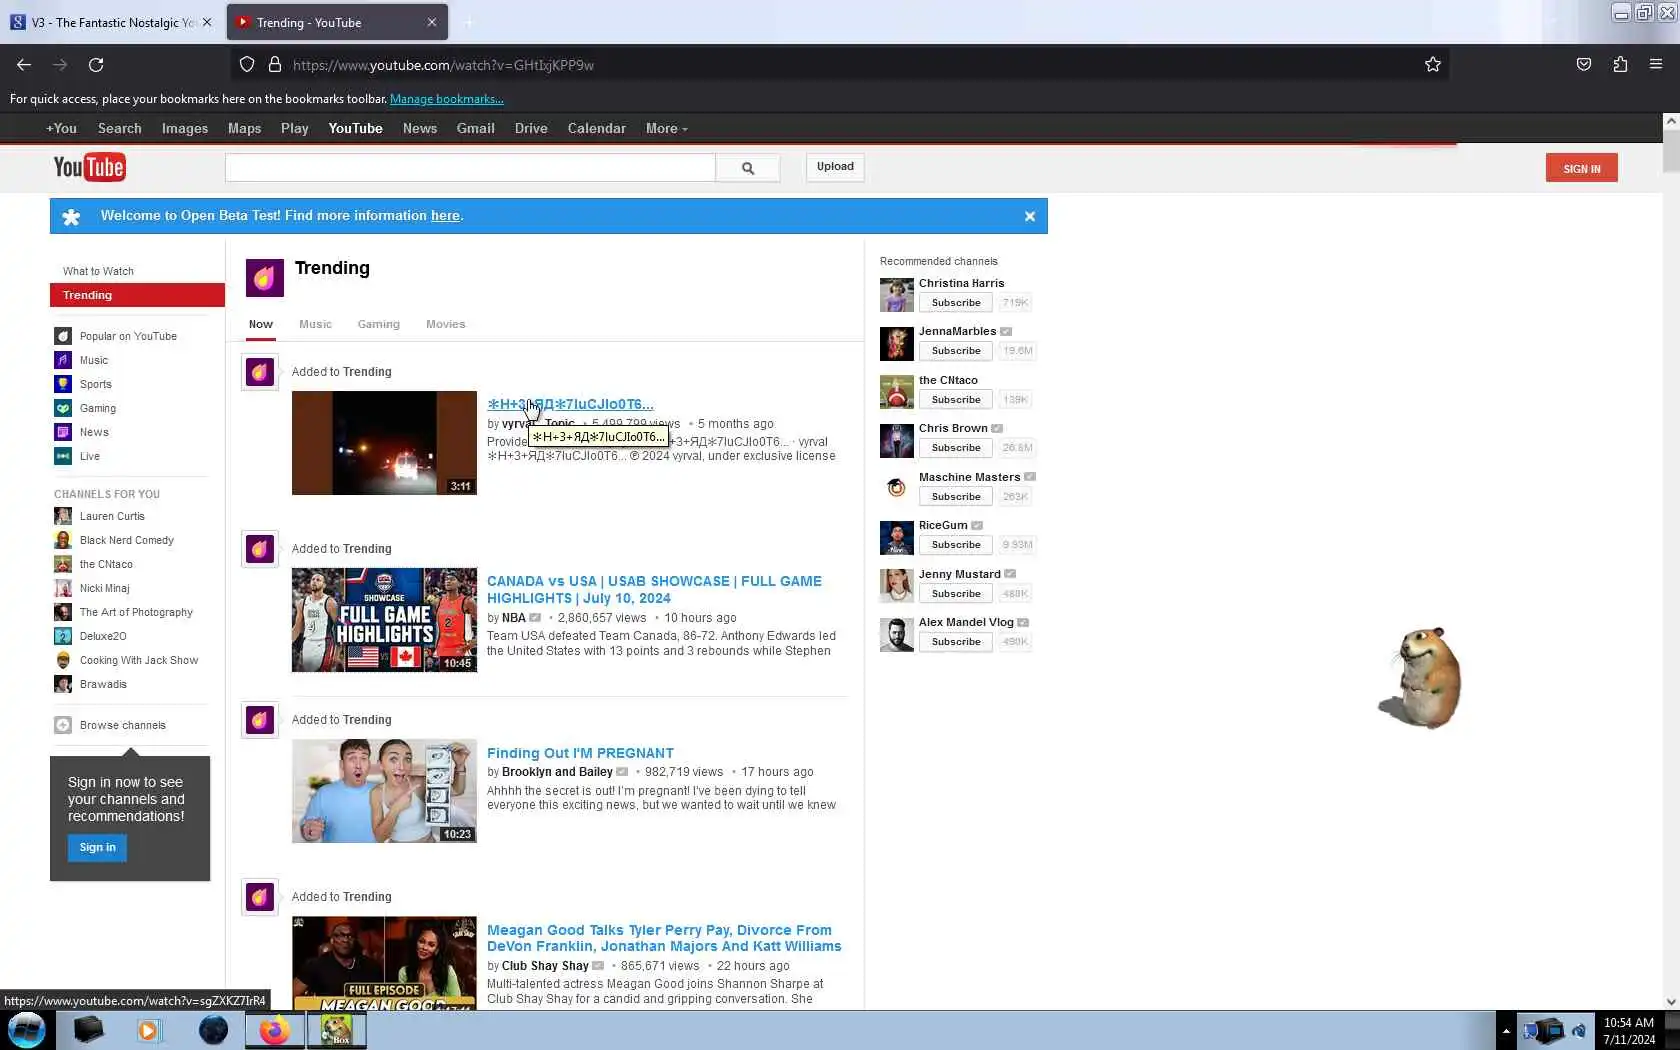Open the 'here' link in beta banner
1680x1050 pixels.
(x=445, y=216)
